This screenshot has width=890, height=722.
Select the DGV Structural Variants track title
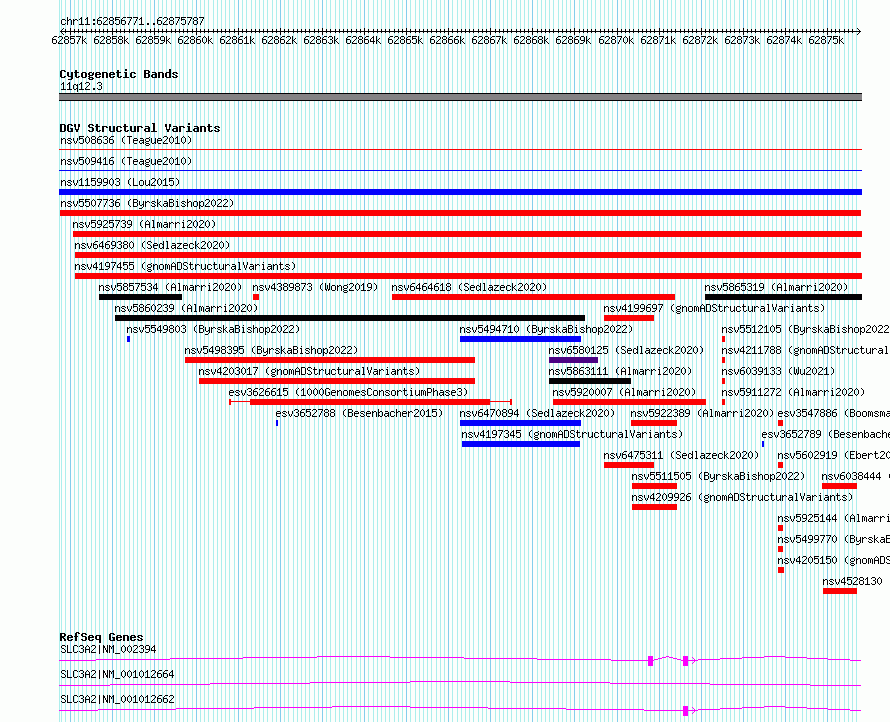[140, 128]
